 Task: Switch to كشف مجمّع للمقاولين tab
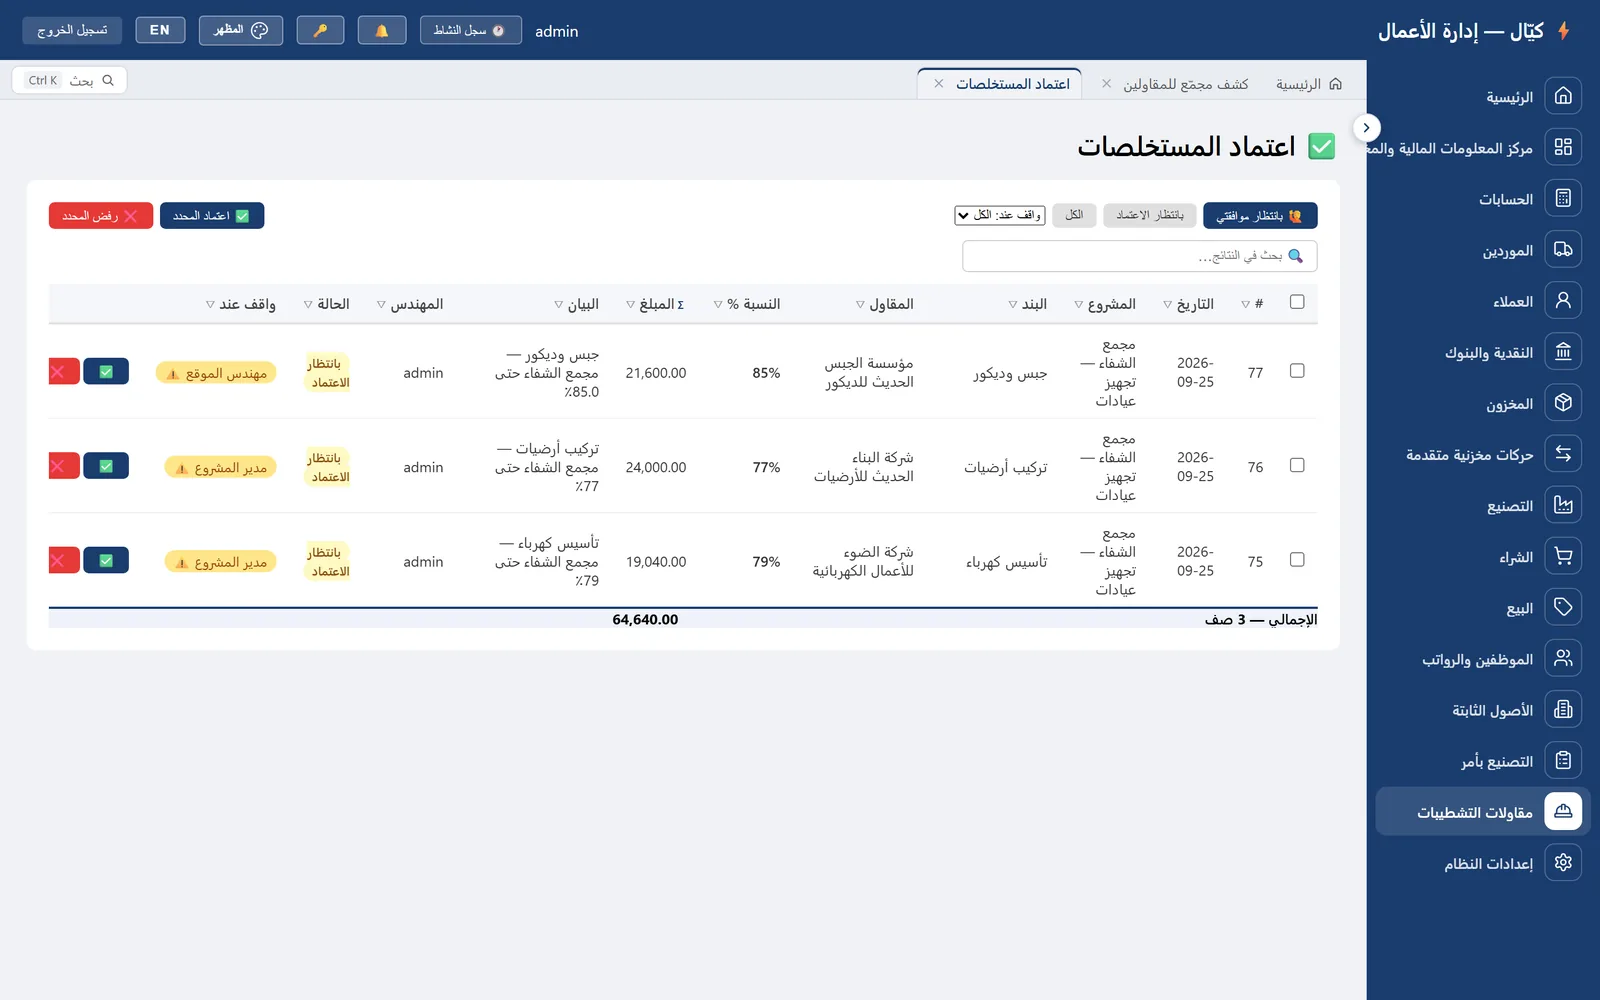(x=1186, y=84)
